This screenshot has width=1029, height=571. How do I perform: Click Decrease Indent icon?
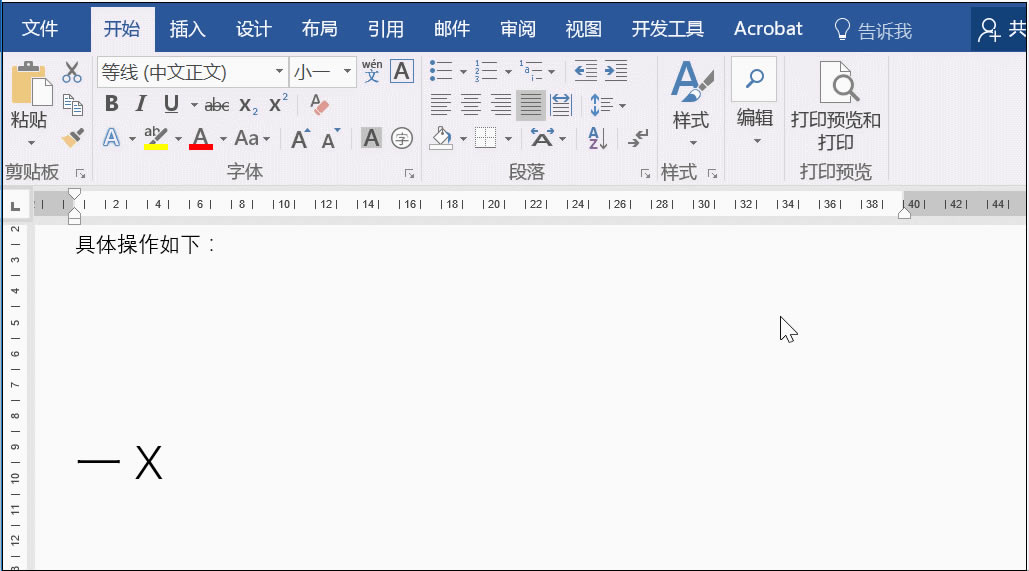[x=585, y=71]
